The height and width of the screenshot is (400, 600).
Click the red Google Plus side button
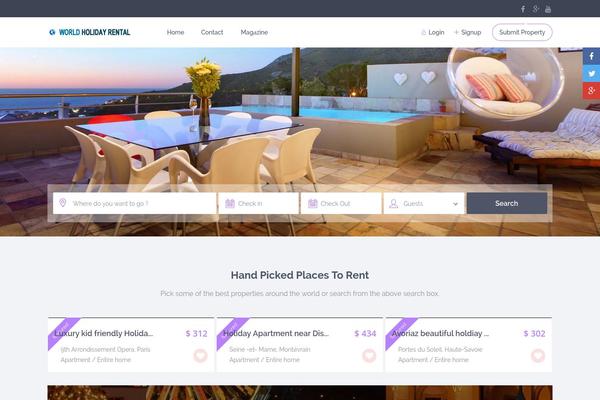tap(591, 91)
